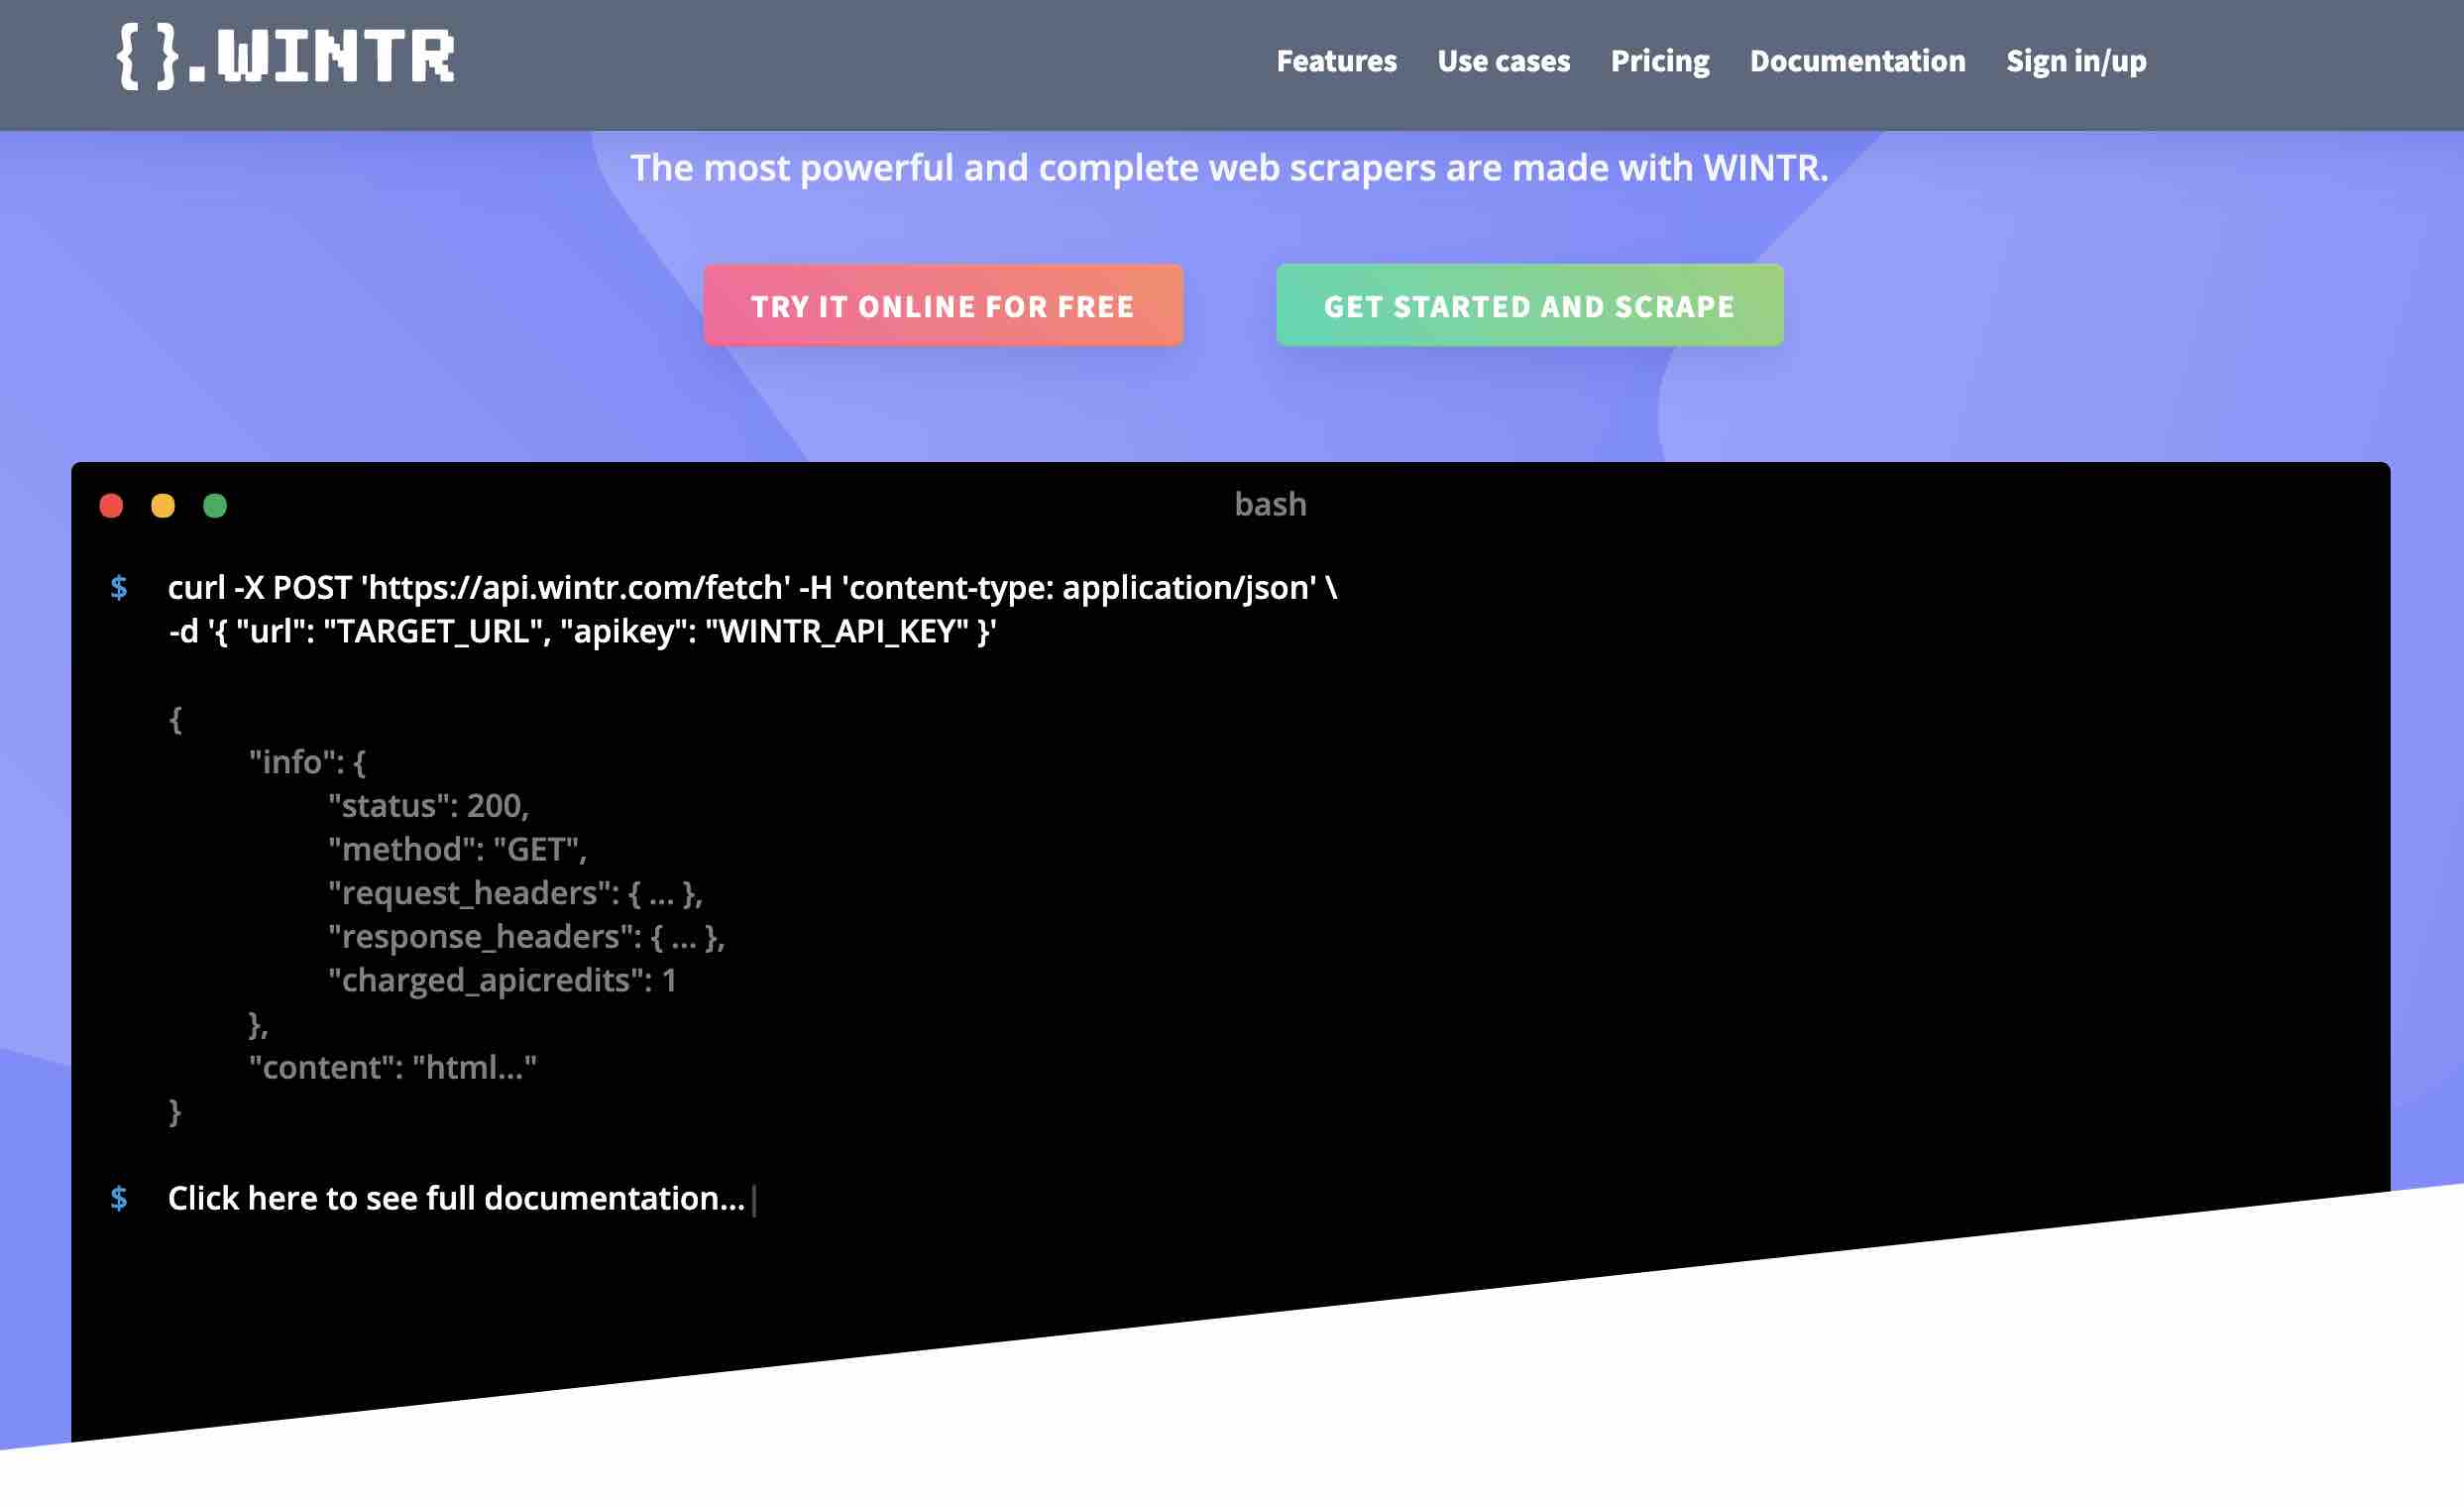Viewport: 2464px width, 1507px height.
Task: Click GET STARTED AND SCRAPE button
Action: 1529,305
